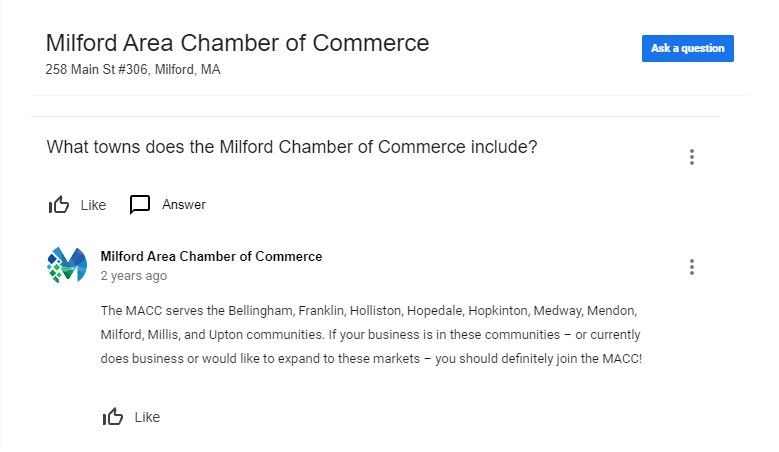Click the address 258 Main St #306
Image resolution: width=779 pixels, height=452 pixels.
[x=96, y=70]
